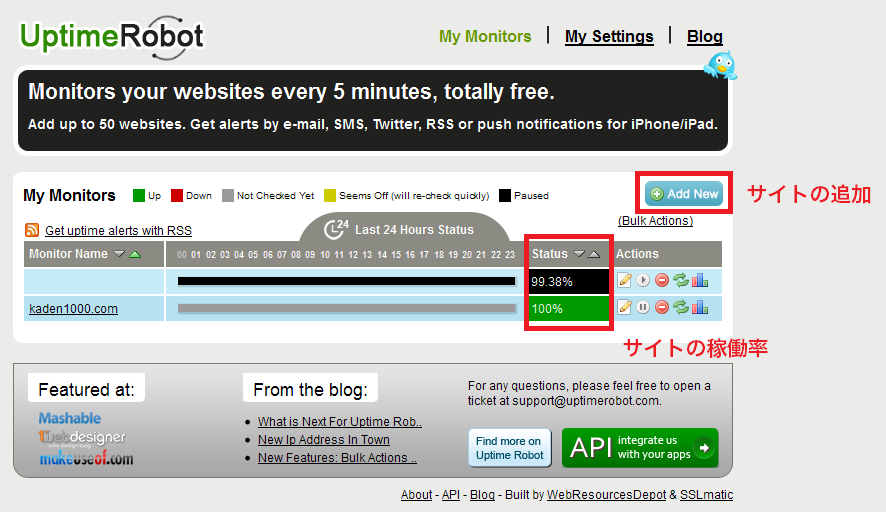
Task: Sort Monitor Name ascending green arrow
Action: point(135,254)
